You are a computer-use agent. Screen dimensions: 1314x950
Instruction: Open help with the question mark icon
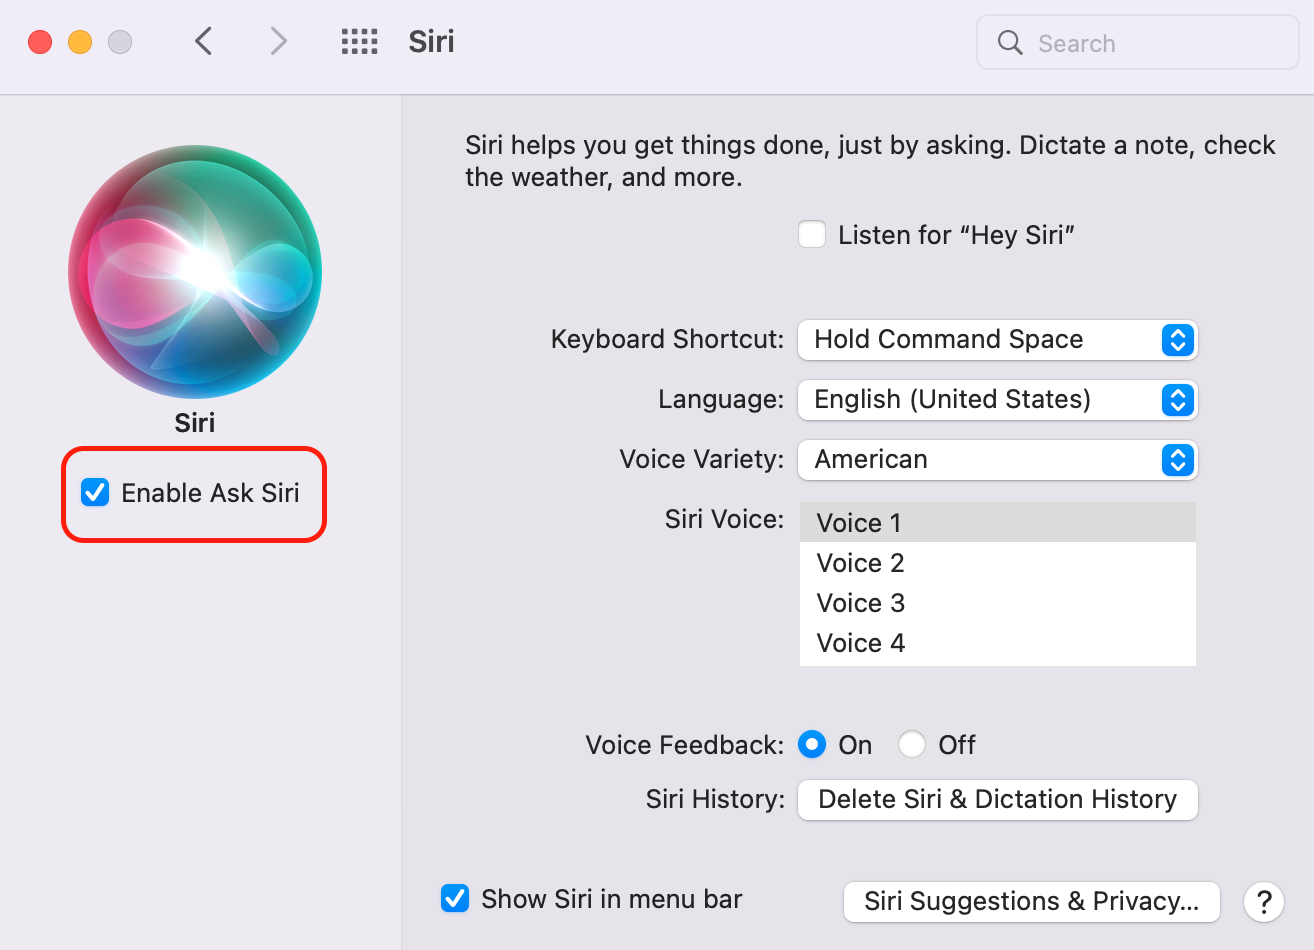(x=1263, y=901)
